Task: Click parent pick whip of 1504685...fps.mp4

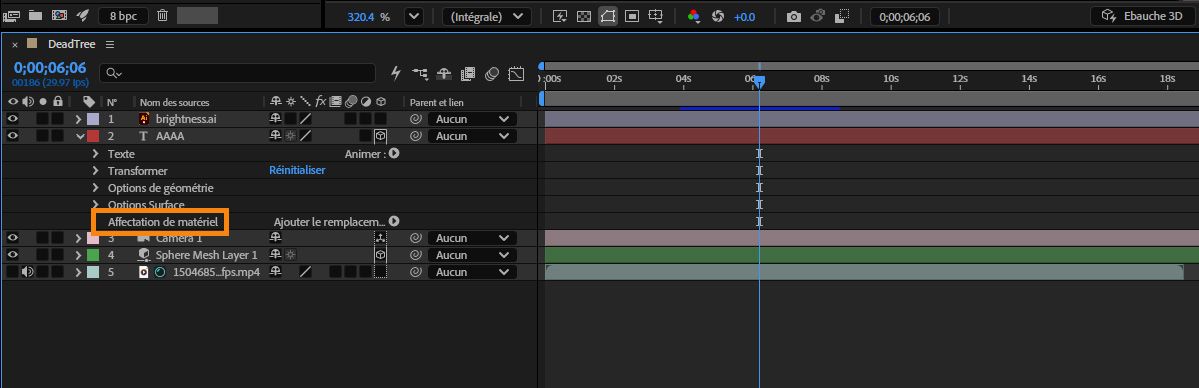Action: [x=416, y=272]
